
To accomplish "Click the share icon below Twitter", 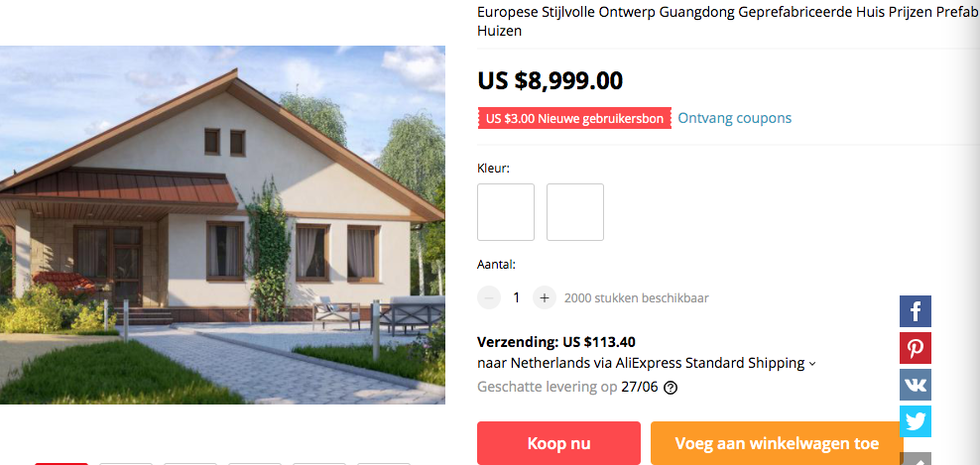I will click(x=915, y=459).
